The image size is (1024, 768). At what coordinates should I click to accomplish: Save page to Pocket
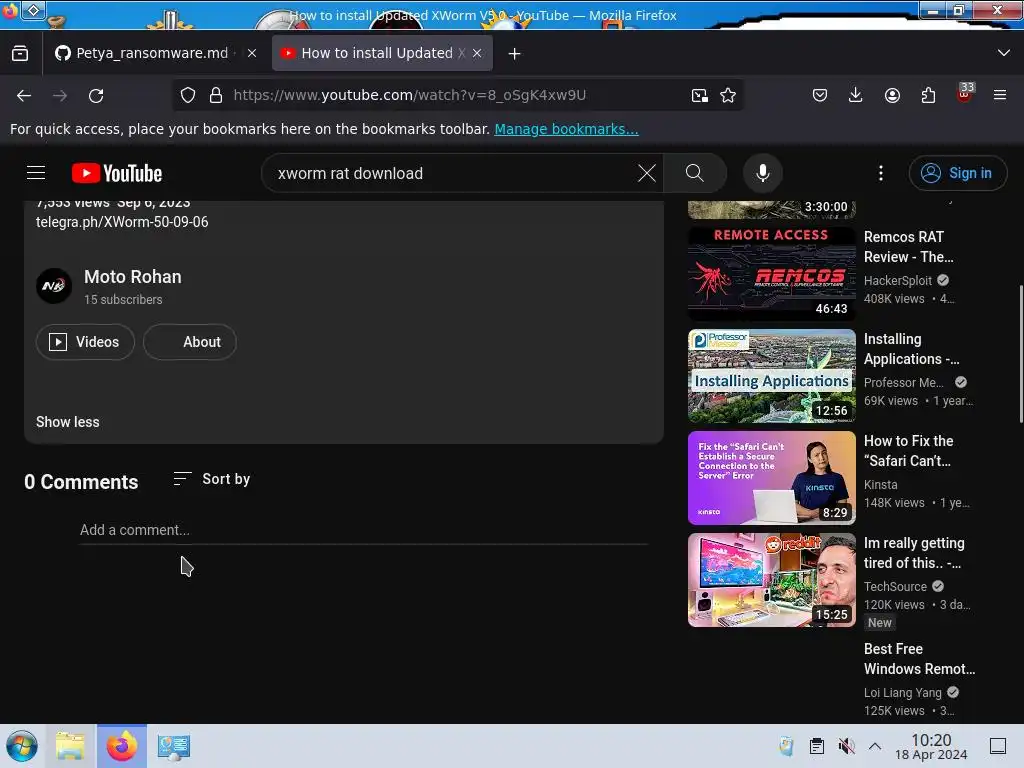coord(820,95)
